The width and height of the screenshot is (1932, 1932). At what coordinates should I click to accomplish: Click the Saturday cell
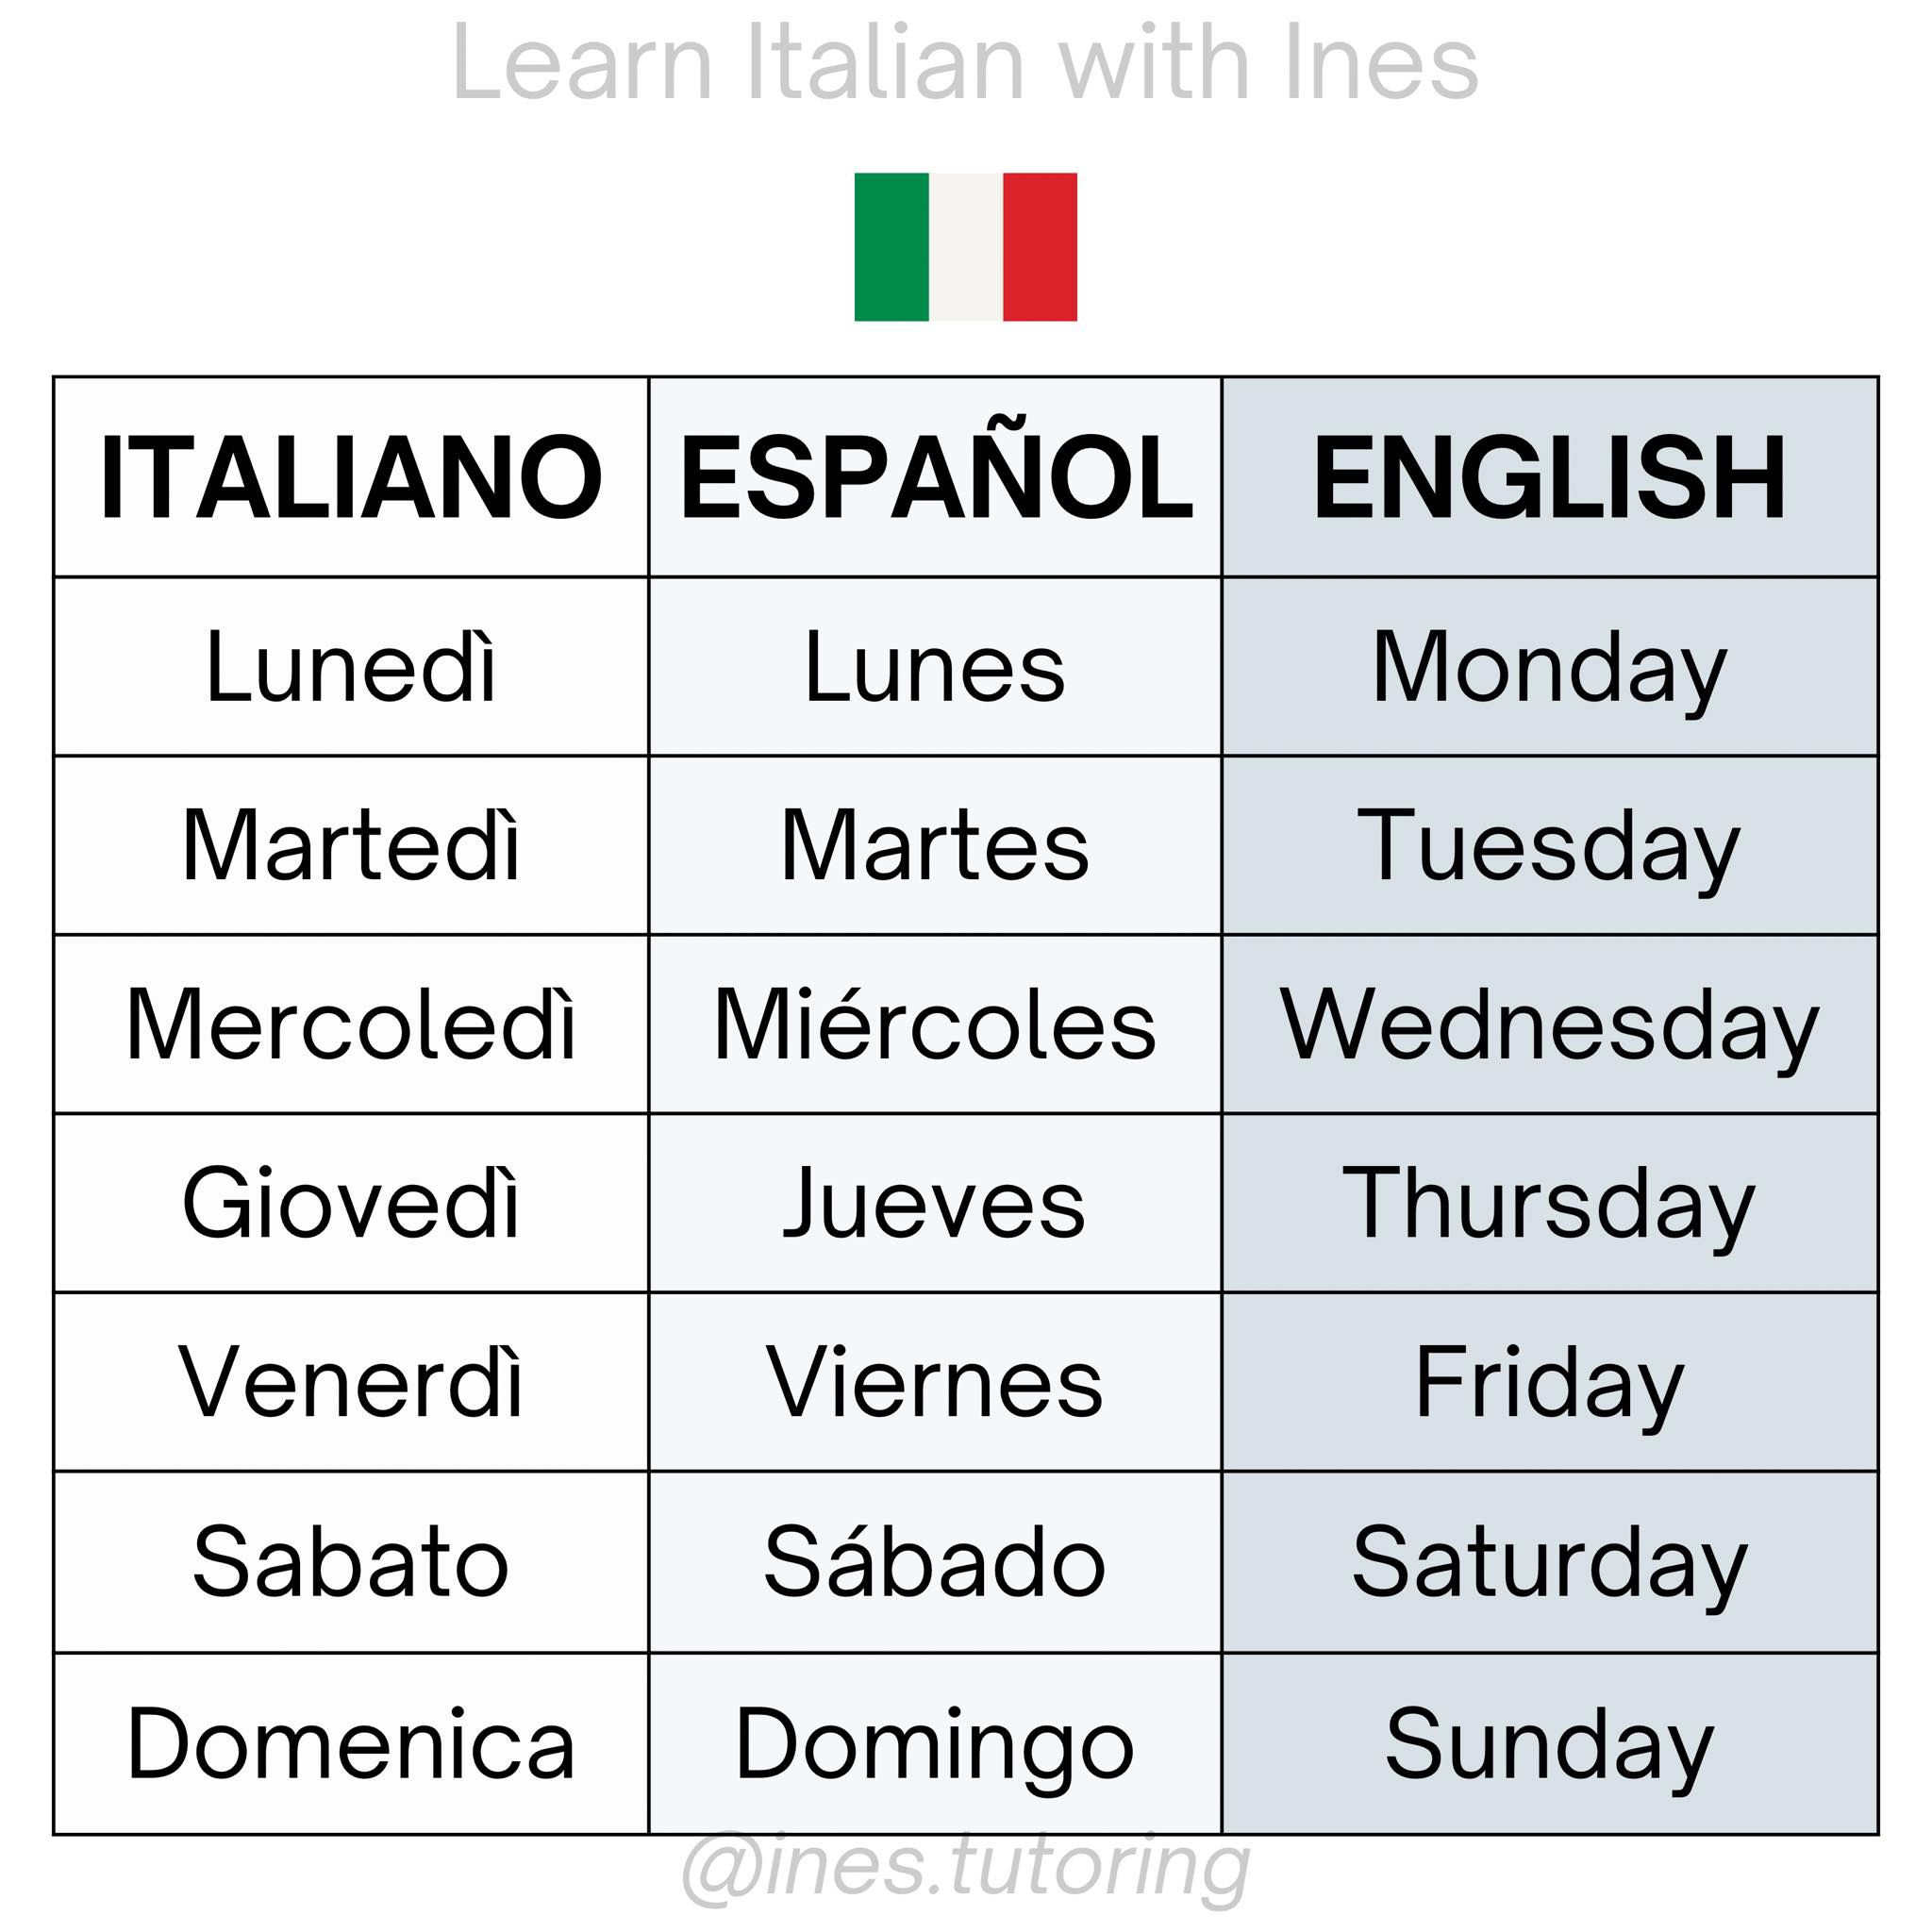click(1550, 1562)
